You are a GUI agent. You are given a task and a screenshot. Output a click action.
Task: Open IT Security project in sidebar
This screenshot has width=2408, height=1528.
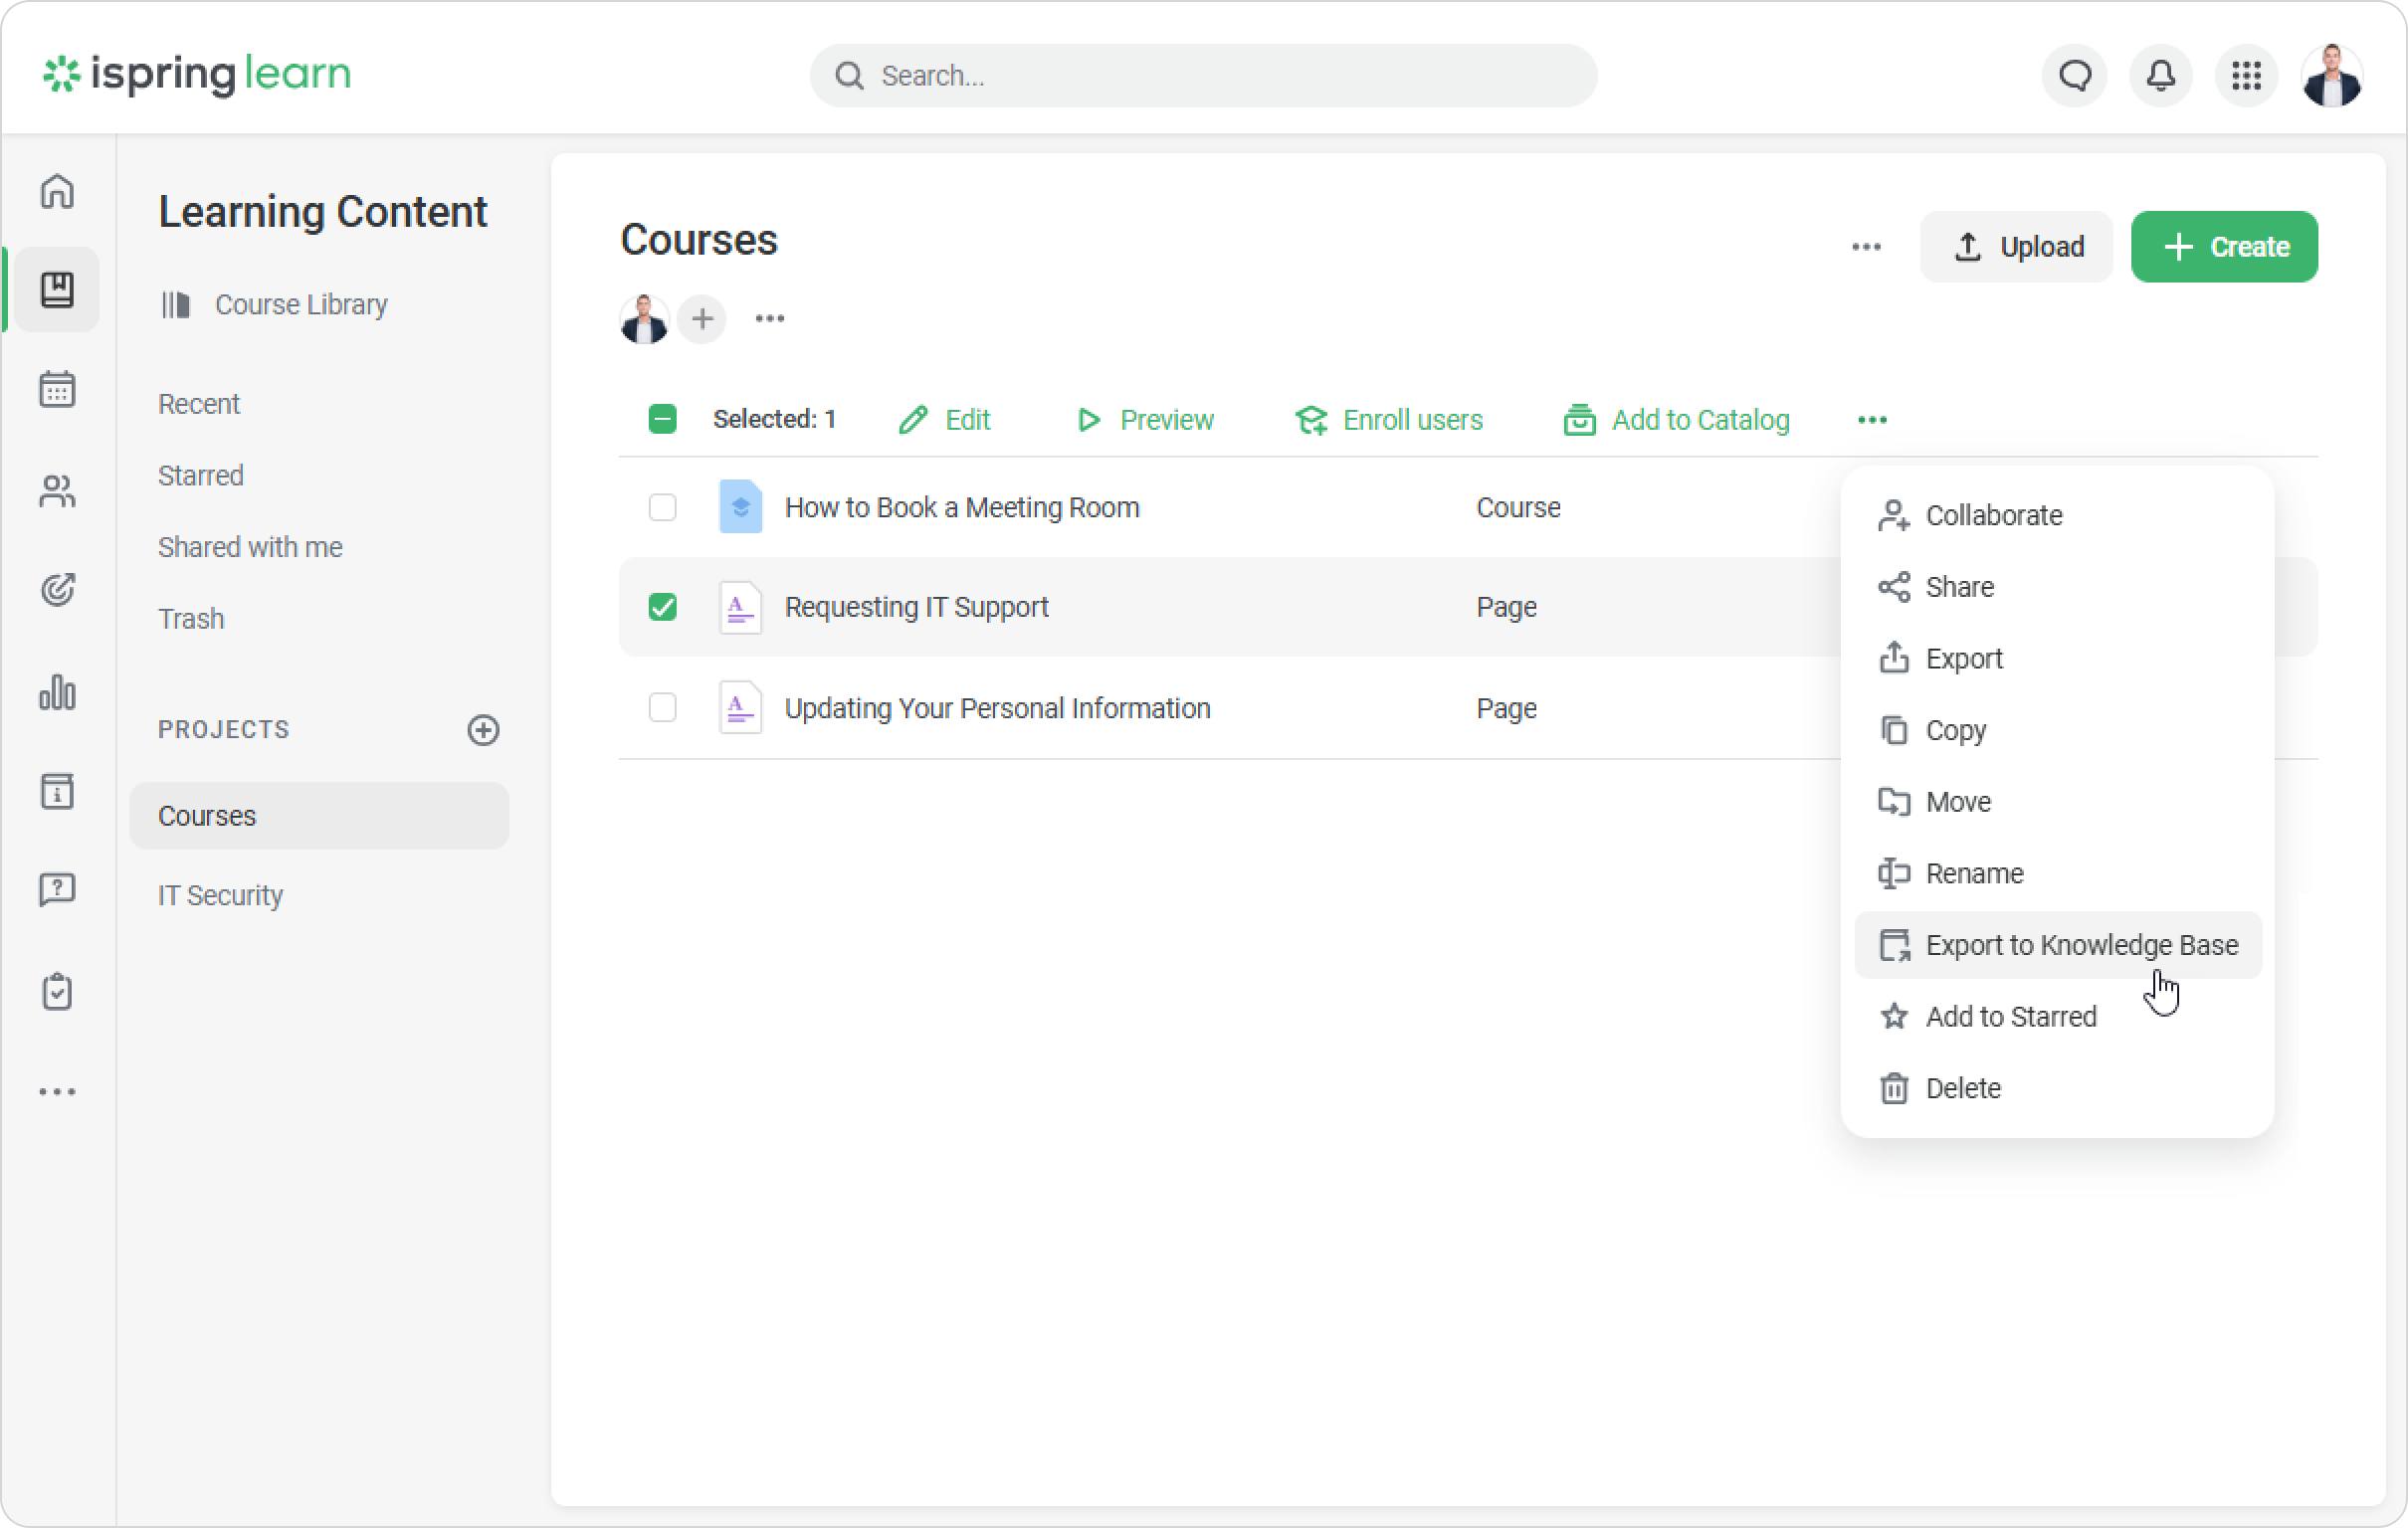click(220, 895)
